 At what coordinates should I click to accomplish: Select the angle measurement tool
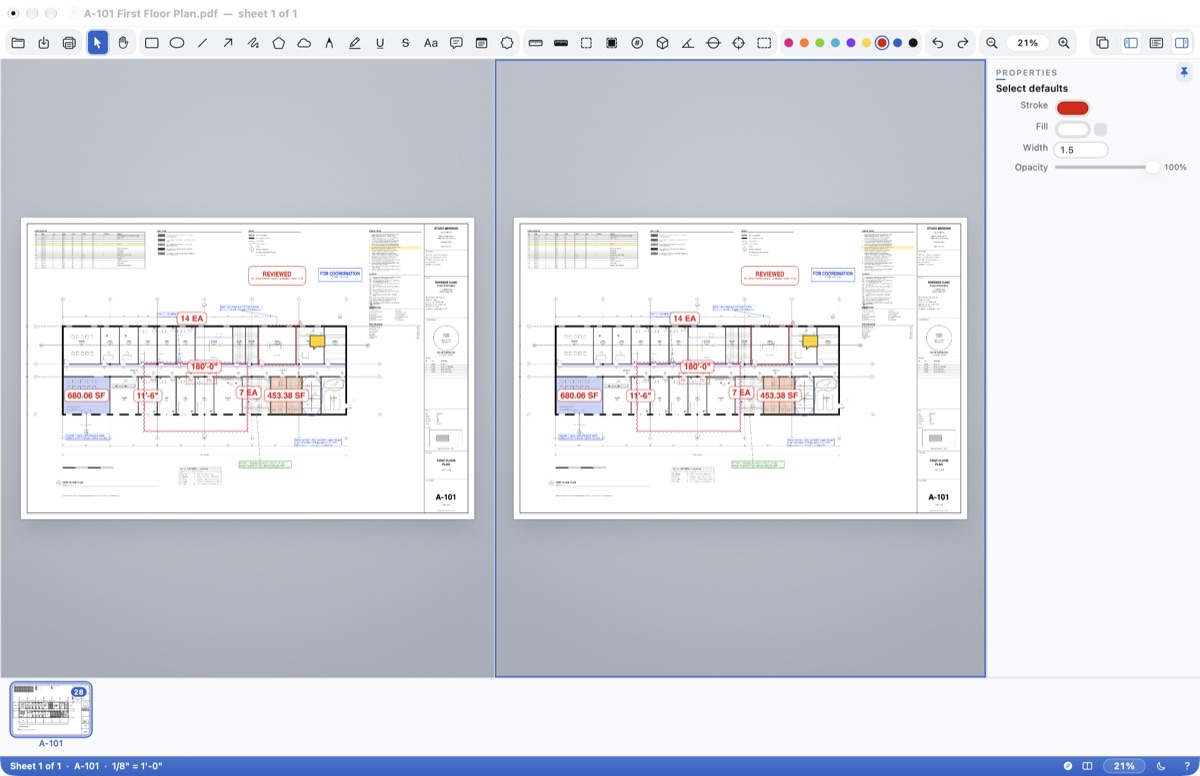[688, 43]
